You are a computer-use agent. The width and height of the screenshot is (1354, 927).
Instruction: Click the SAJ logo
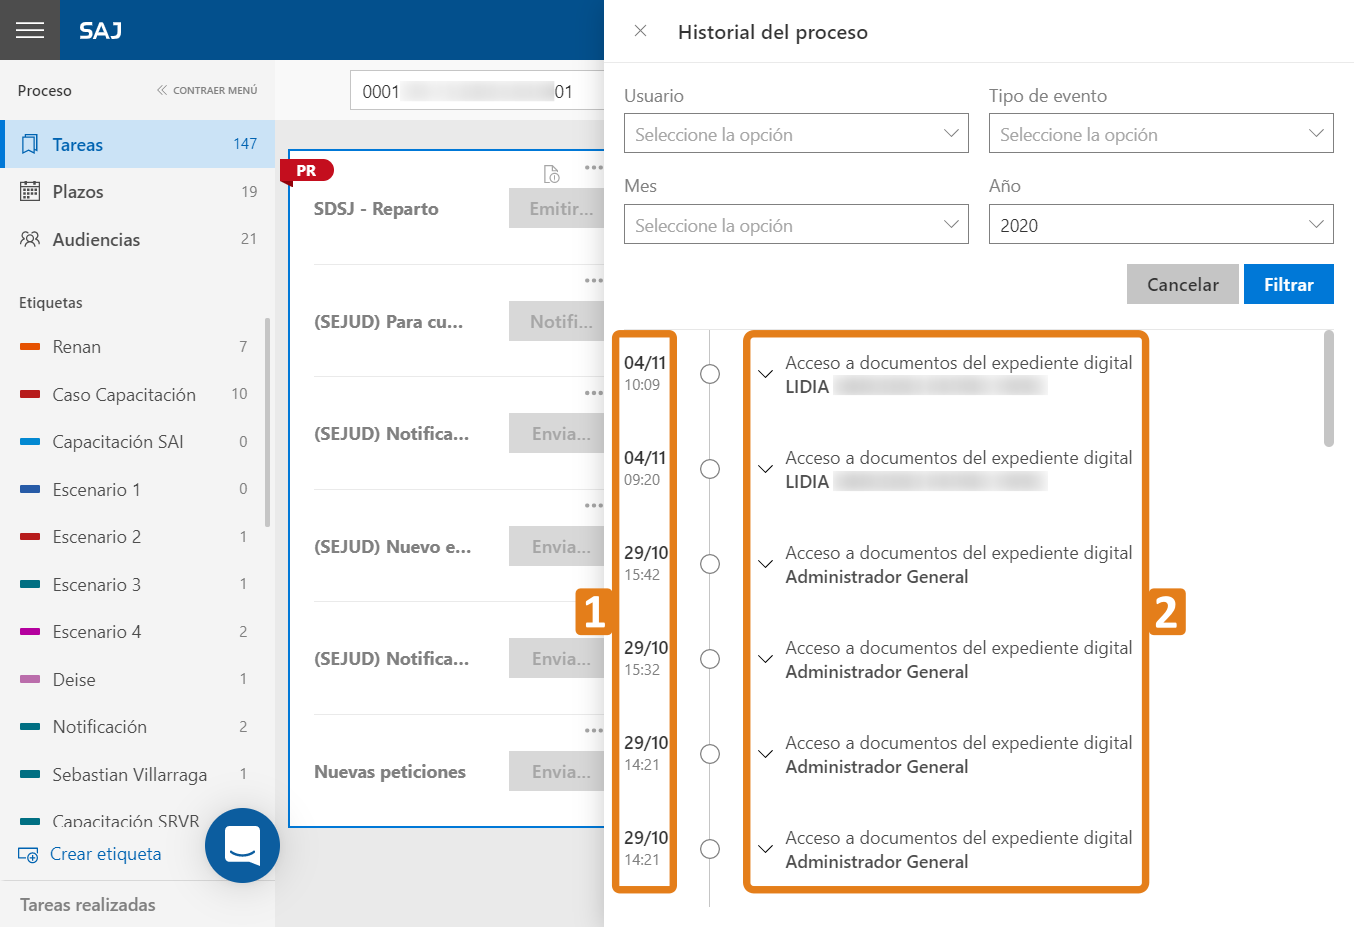point(100,31)
